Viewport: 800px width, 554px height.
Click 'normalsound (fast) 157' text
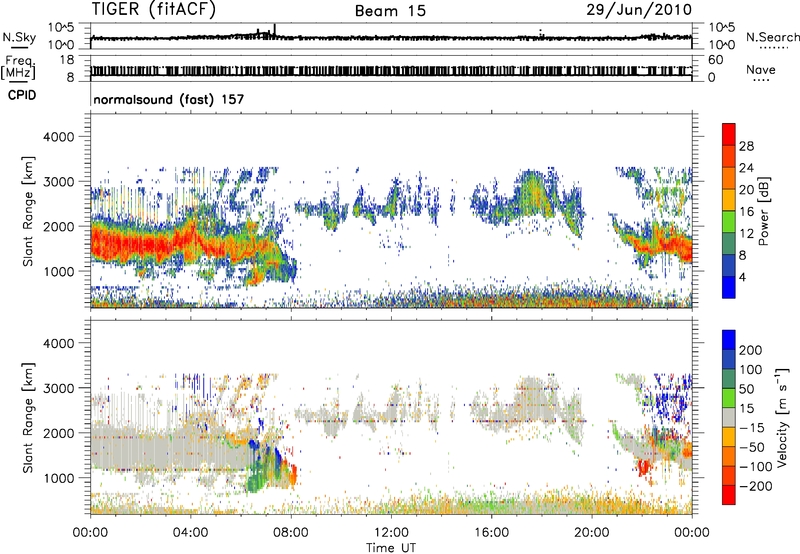[169, 99]
